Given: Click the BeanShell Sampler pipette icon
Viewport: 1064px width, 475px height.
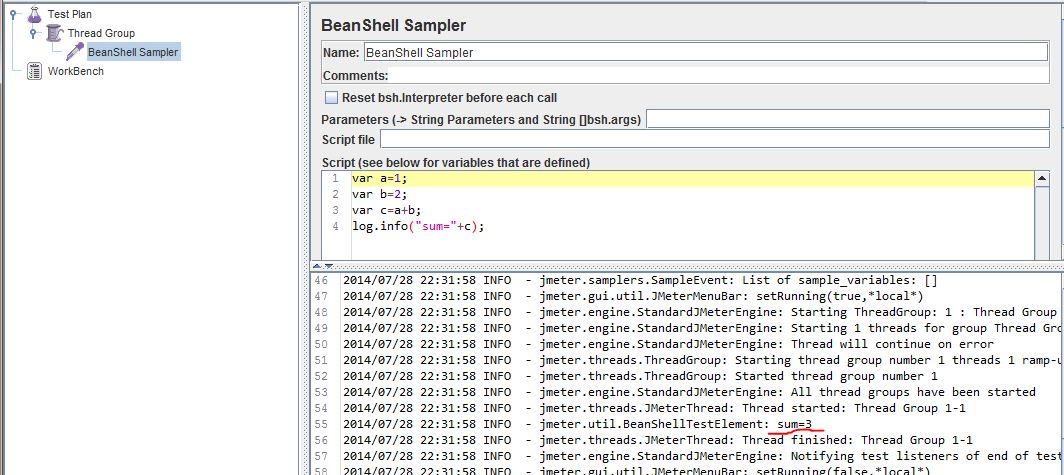Looking at the screenshot, I should (75, 52).
